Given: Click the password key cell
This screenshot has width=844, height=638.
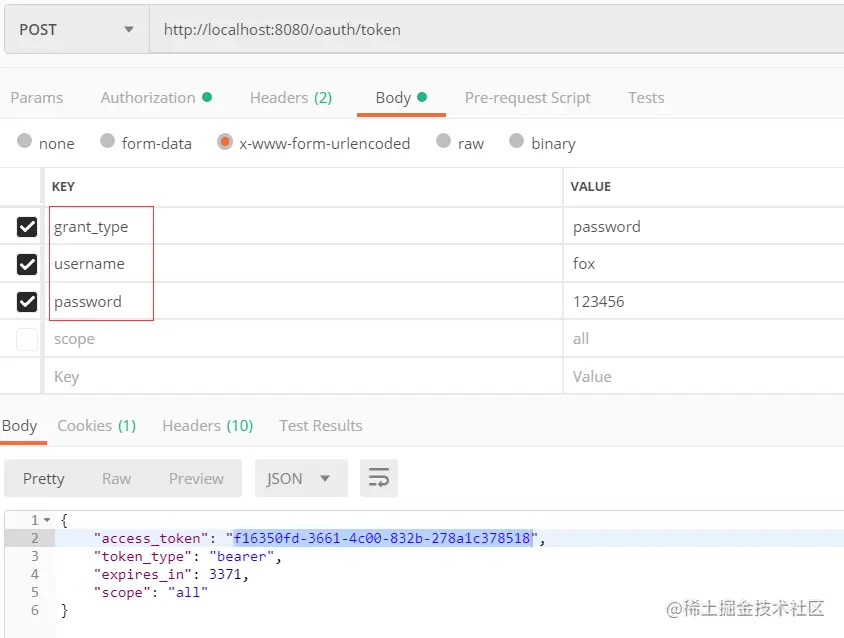Looking at the screenshot, I should (304, 302).
